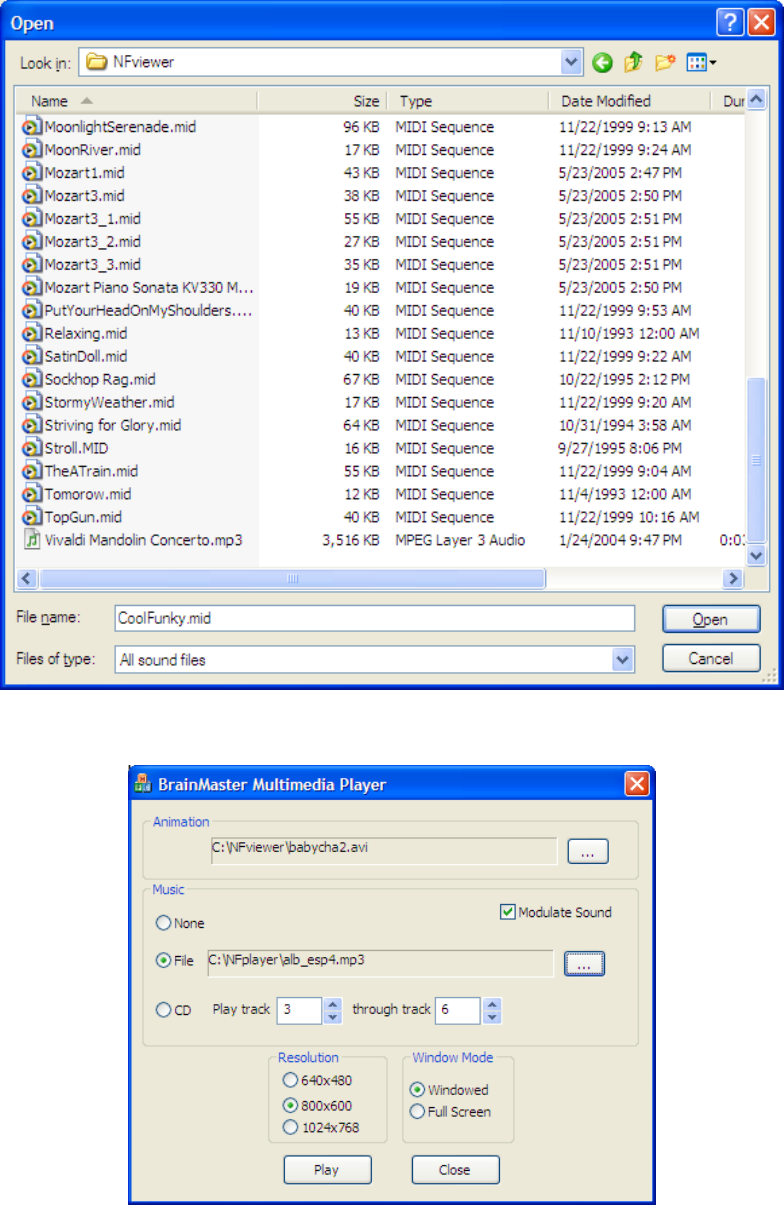Click the TopGun.mid file icon

(32, 517)
